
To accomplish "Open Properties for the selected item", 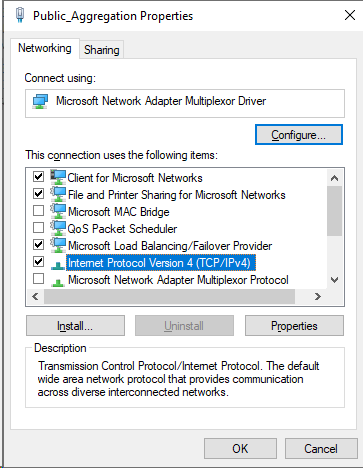I will [x=294, y=326].
